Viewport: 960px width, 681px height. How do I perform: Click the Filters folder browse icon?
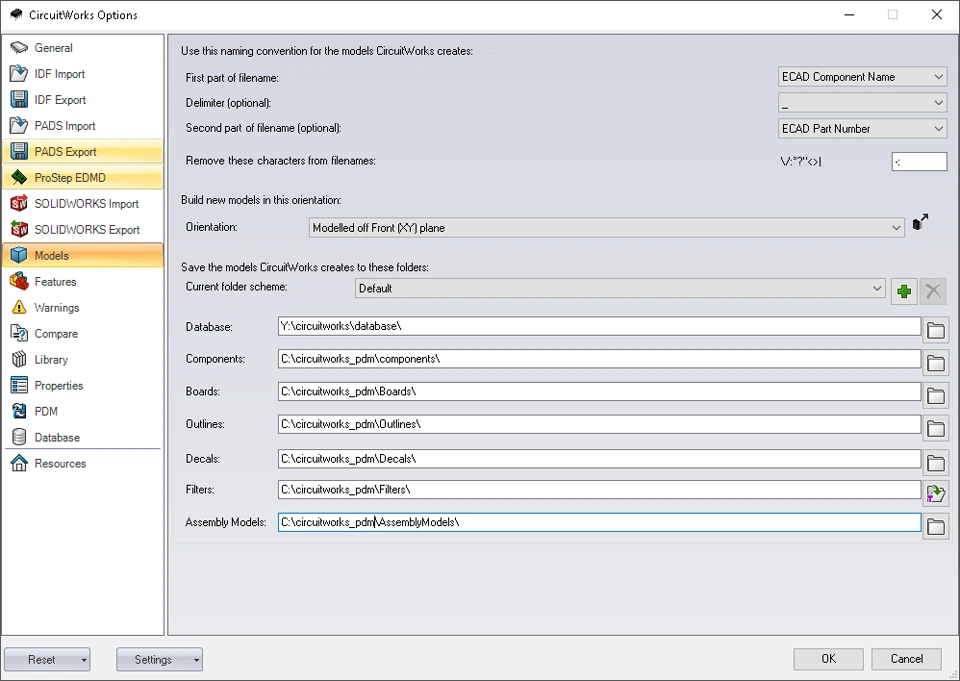tap(936, 493)
